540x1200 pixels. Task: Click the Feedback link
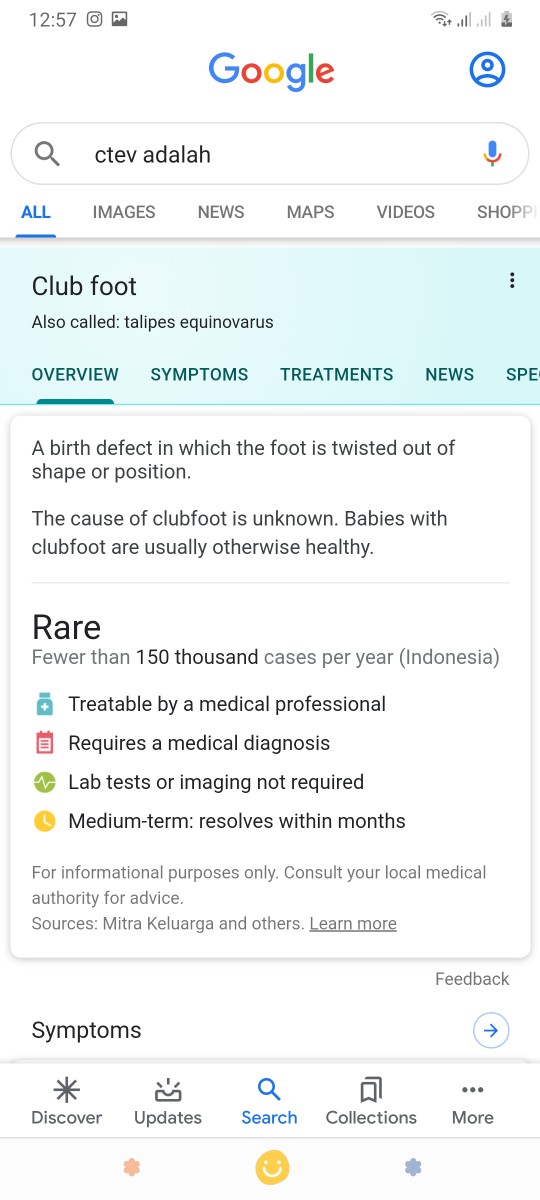(472, 979)
